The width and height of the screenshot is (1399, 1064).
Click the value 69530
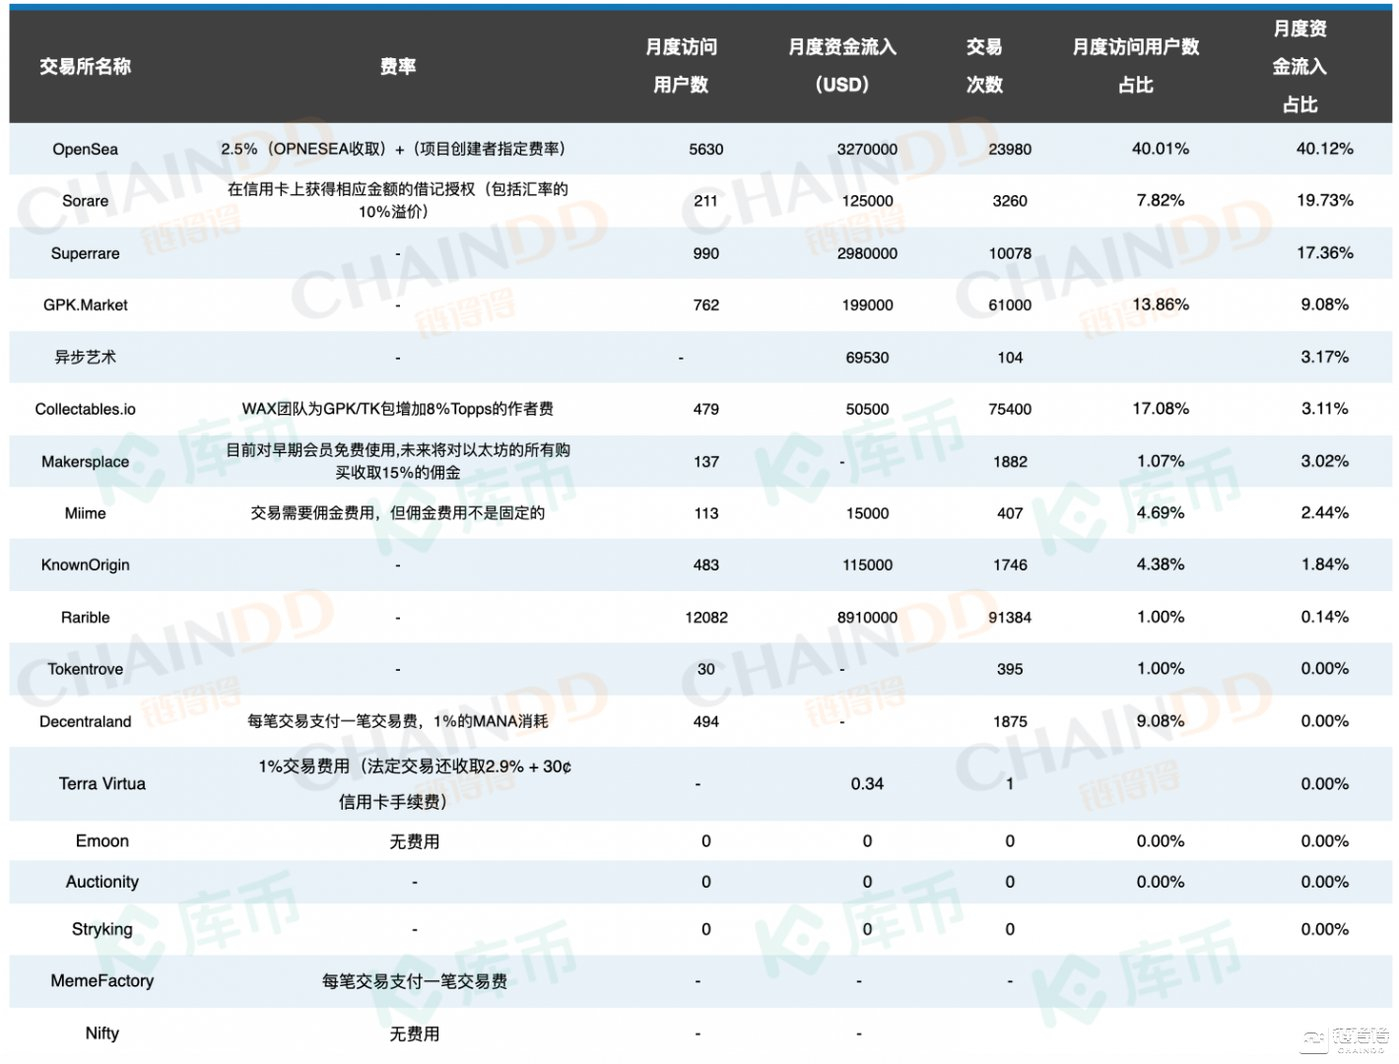point(867,357)
